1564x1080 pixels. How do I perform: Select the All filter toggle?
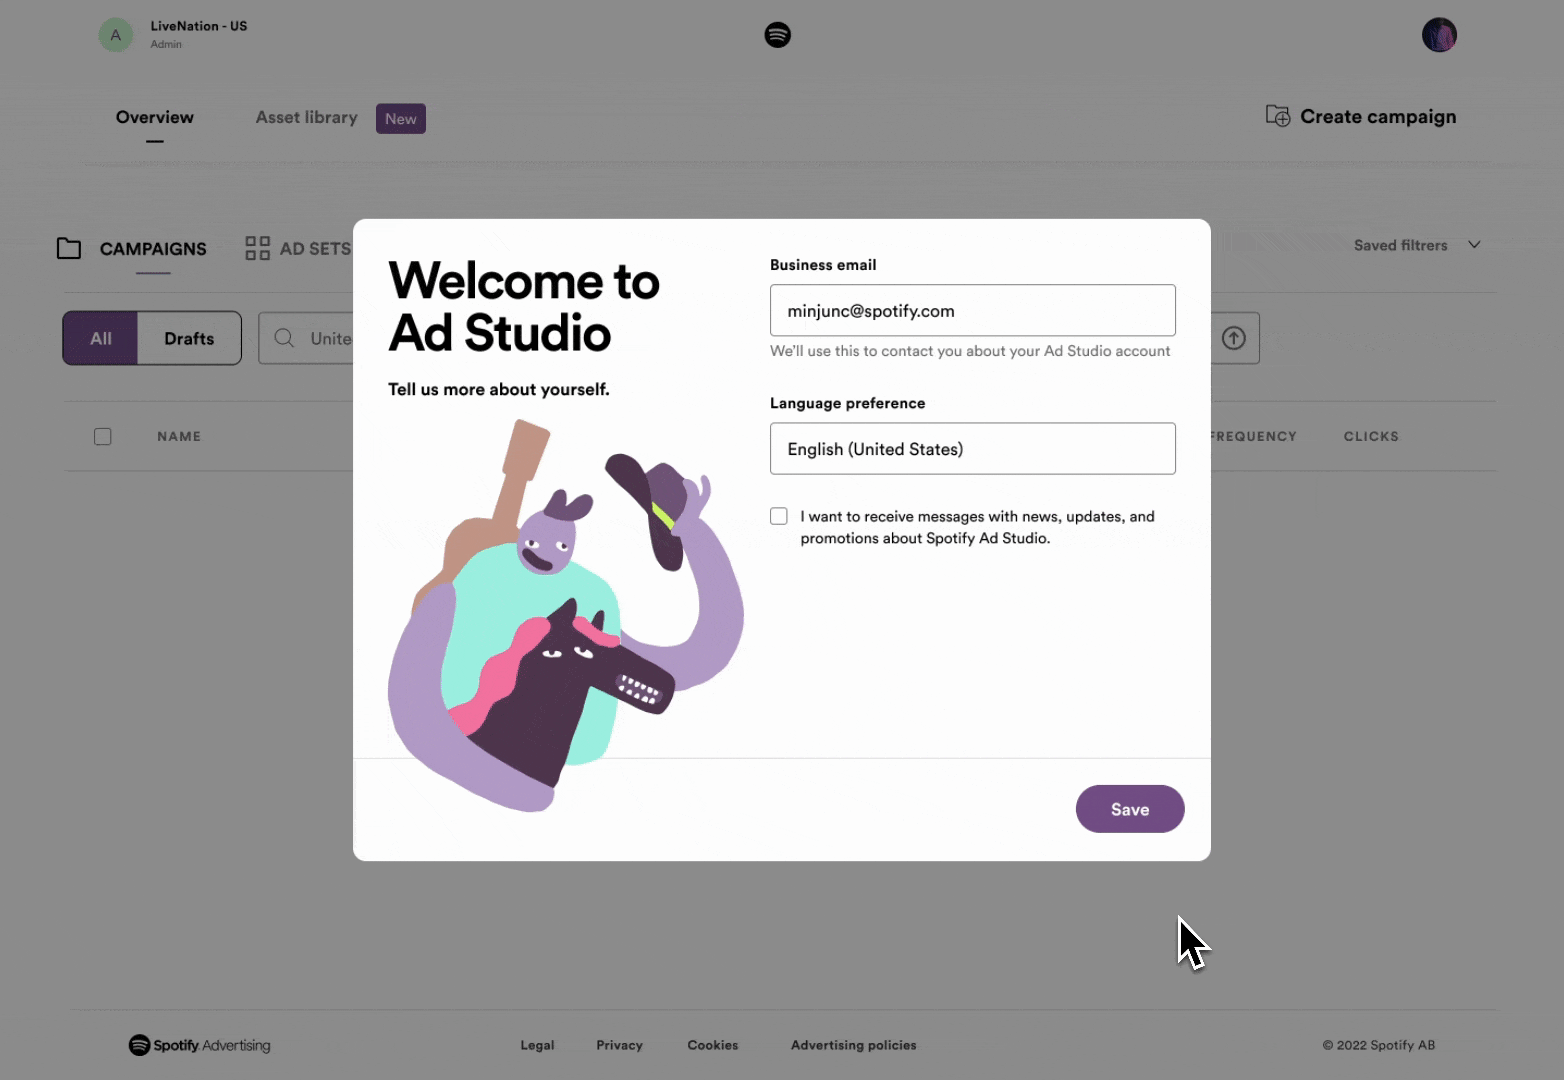click(100, 338)
